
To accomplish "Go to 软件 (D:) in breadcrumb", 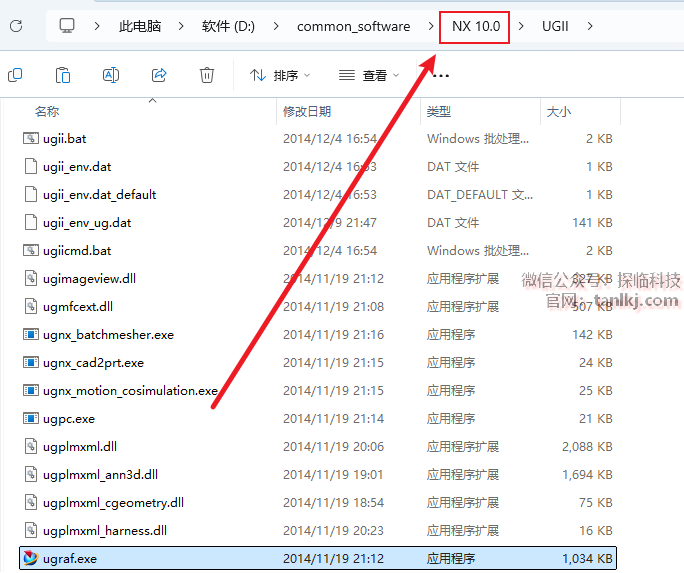I will [x=228, y=26].
